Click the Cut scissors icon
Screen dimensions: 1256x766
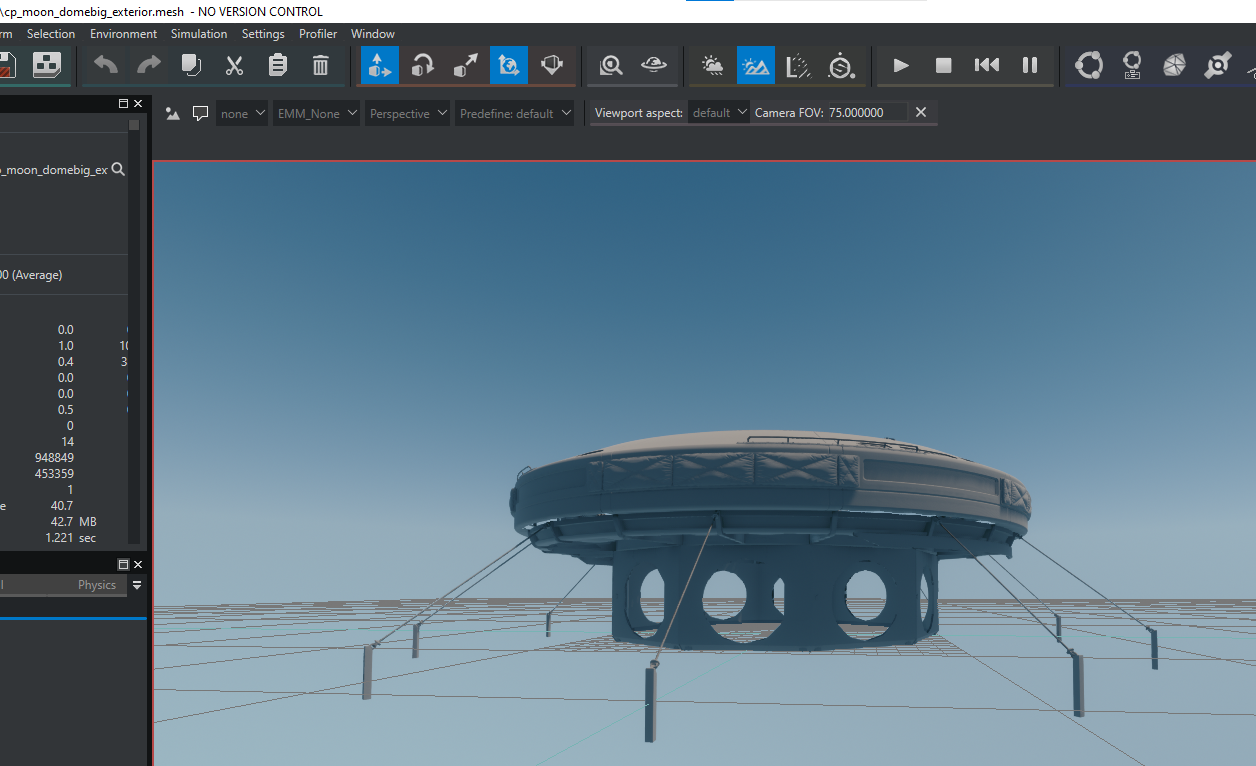234,66
